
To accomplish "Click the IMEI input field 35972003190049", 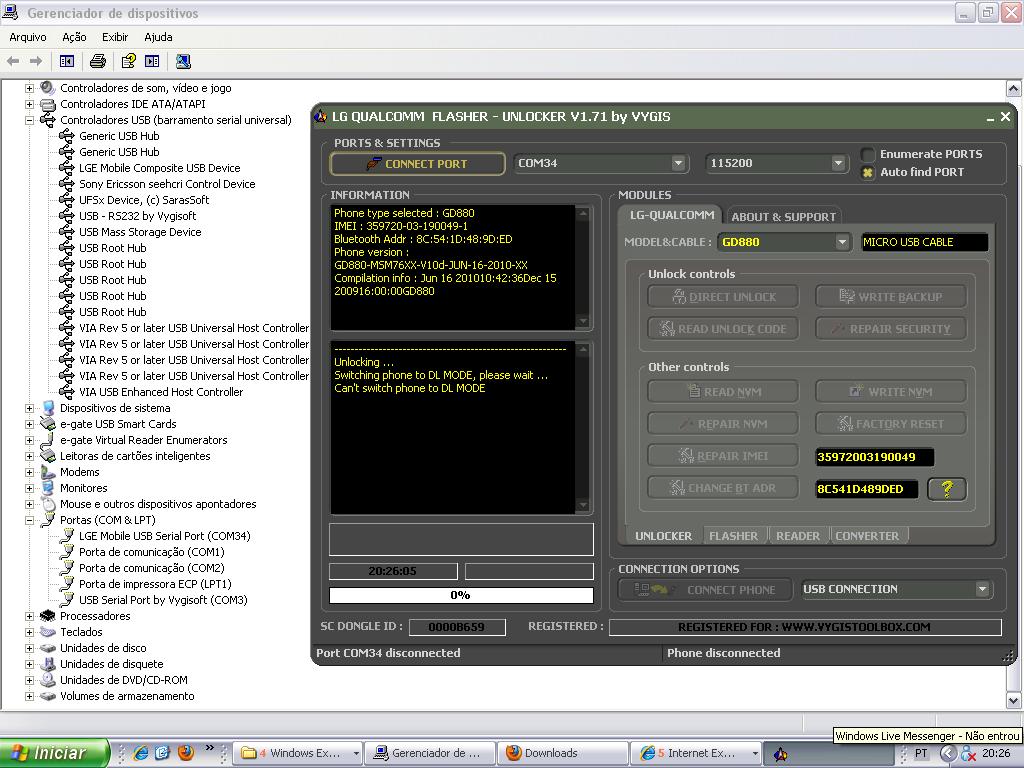I will (874, 457).
